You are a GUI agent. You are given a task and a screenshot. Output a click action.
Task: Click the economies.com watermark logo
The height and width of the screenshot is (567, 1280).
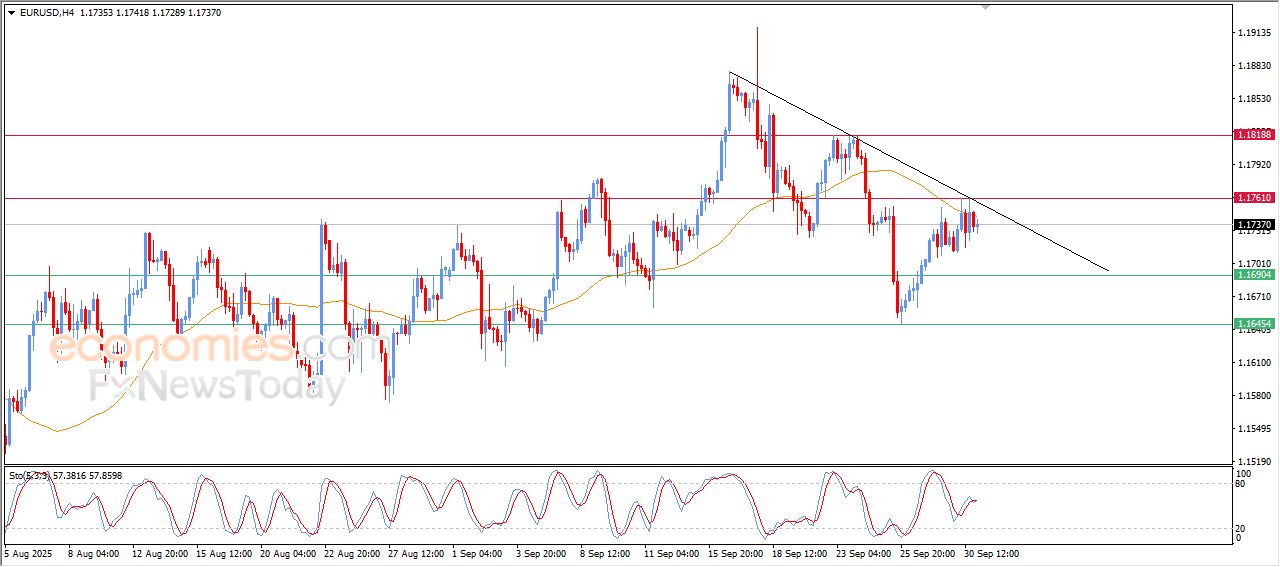click(x=200, y=348)
